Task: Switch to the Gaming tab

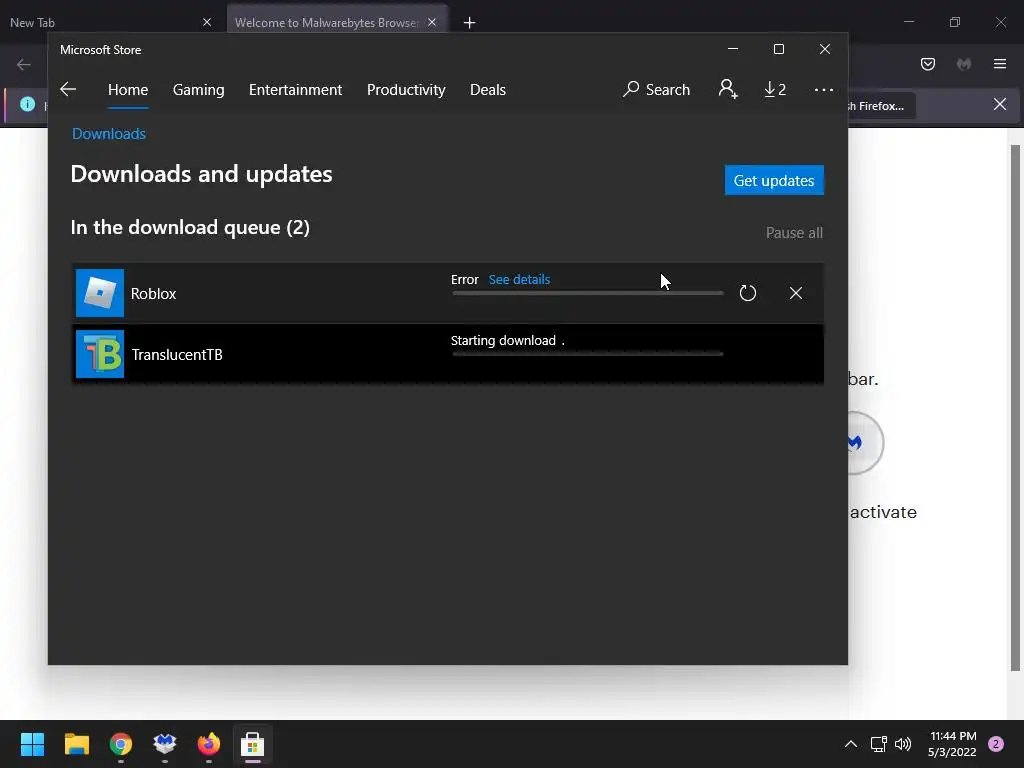Action: pos(199,89)
